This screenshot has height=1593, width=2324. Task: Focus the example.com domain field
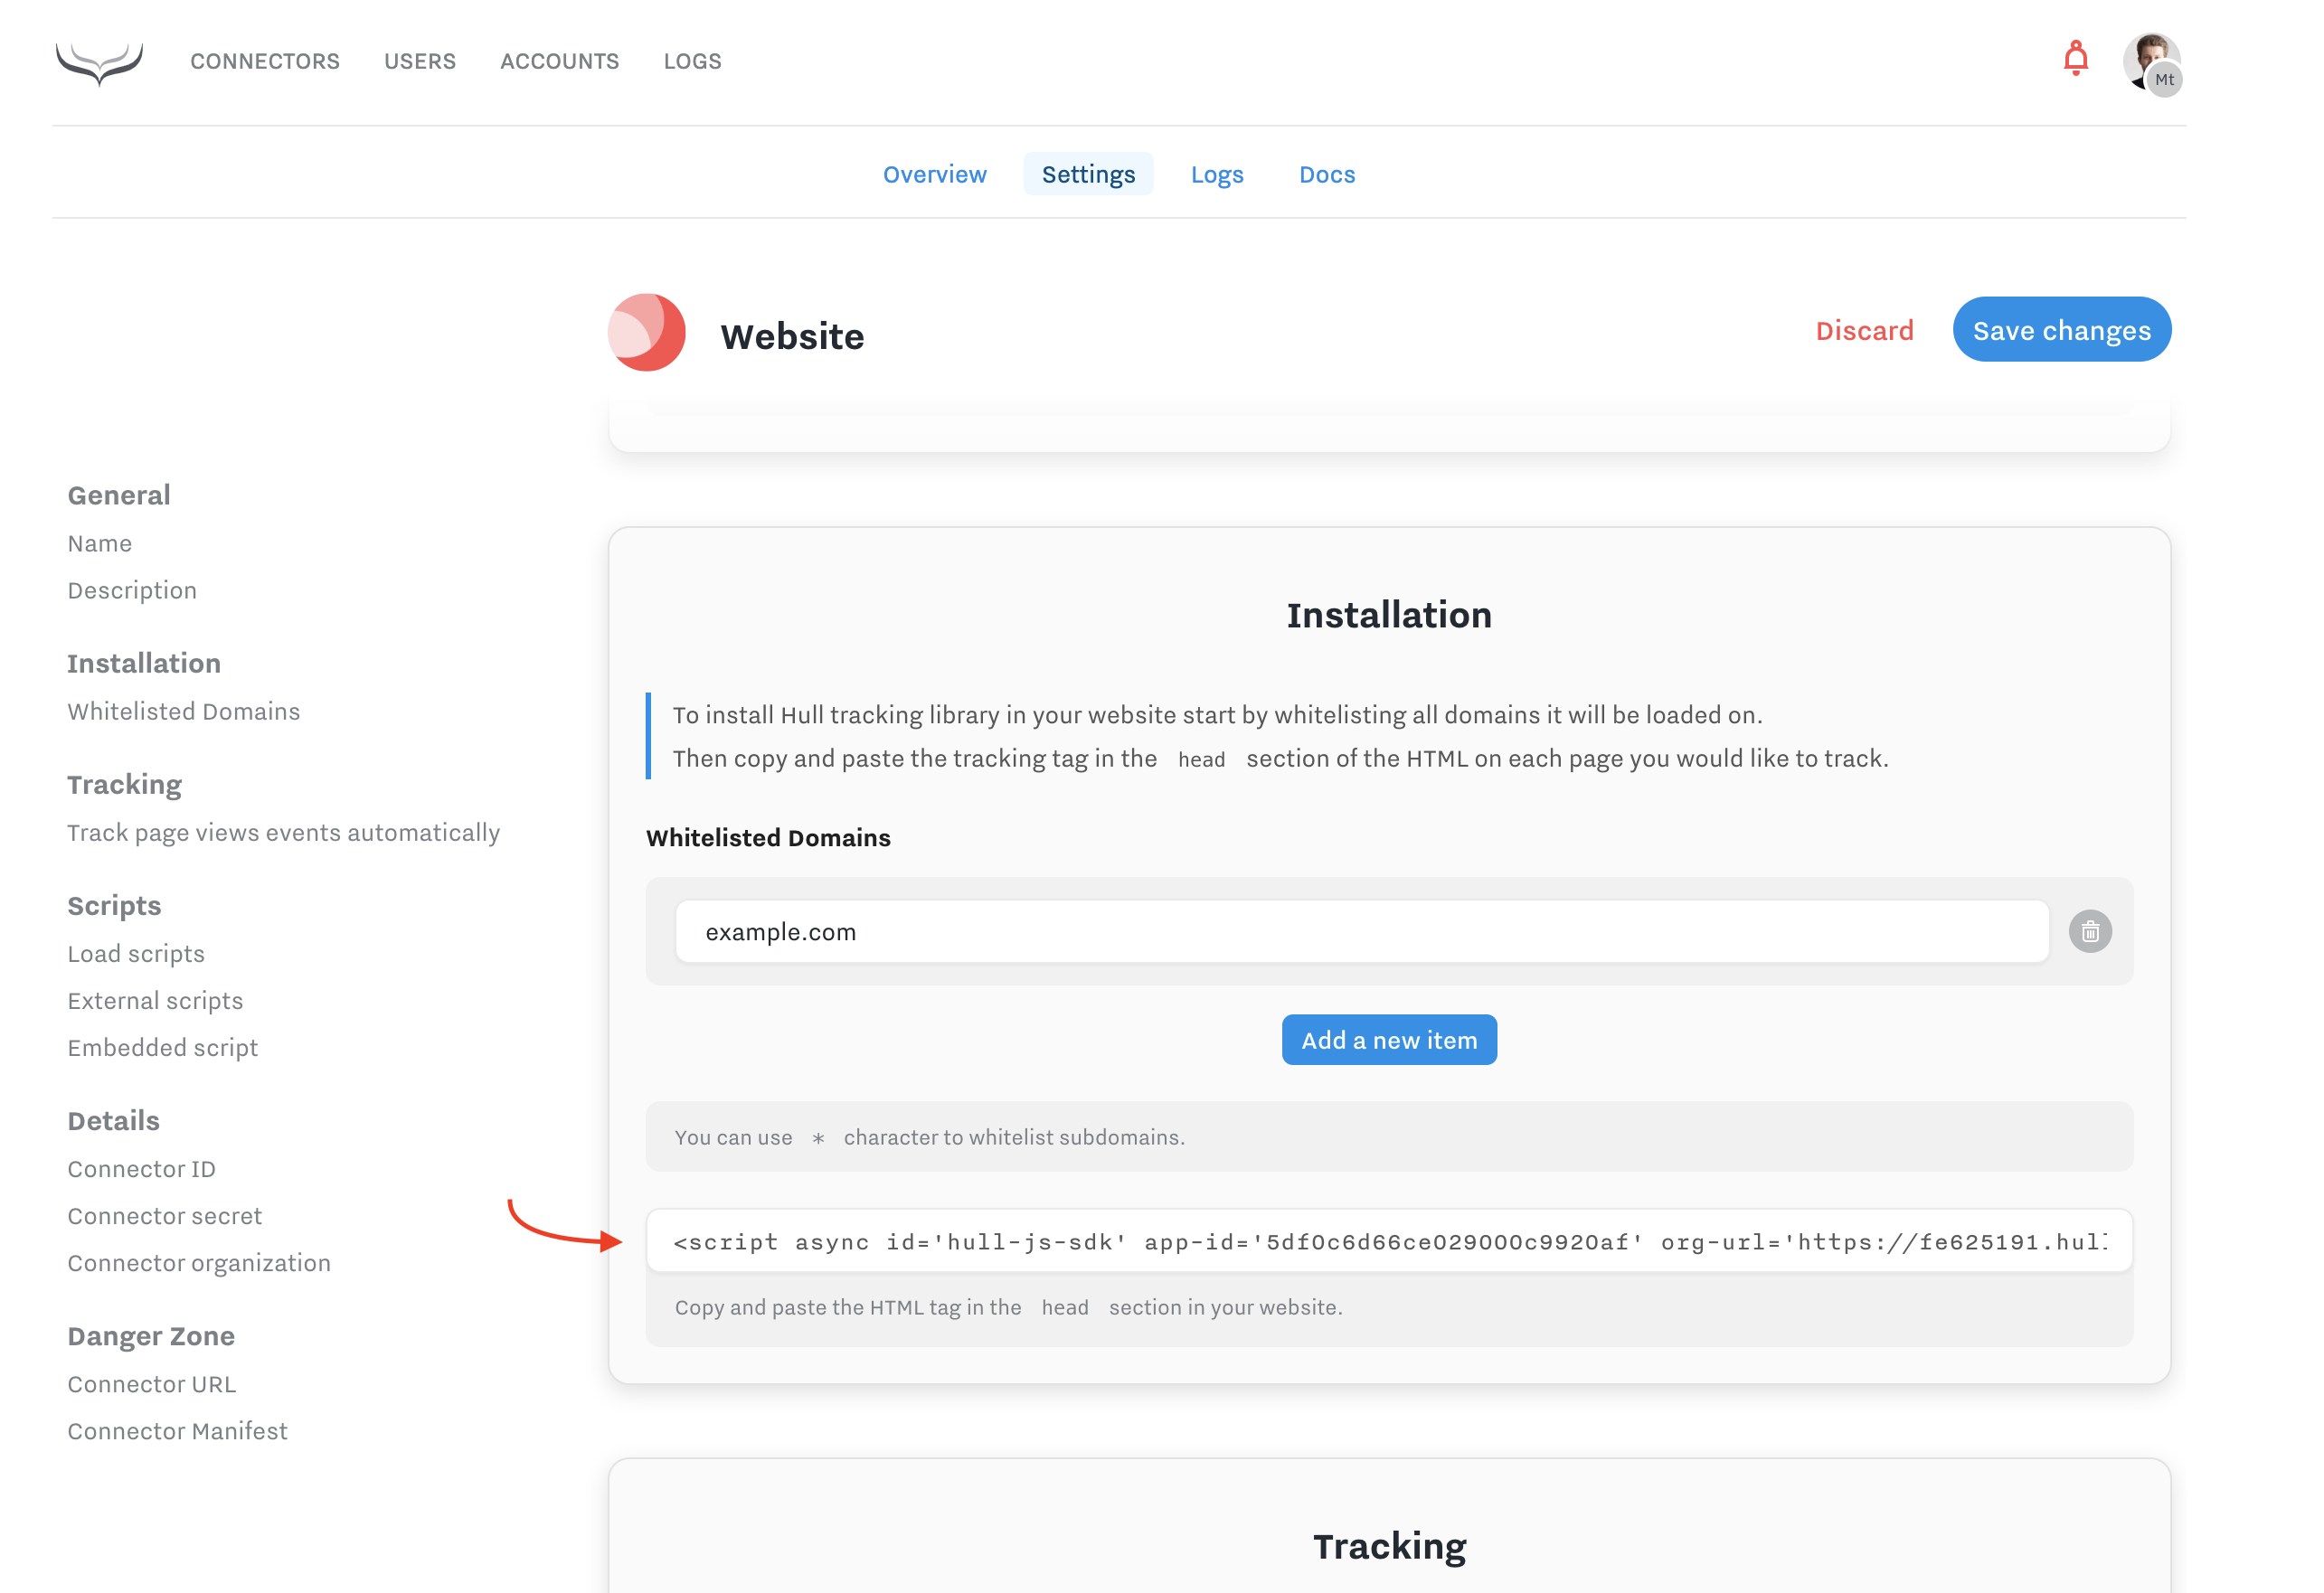[1360, 932]
